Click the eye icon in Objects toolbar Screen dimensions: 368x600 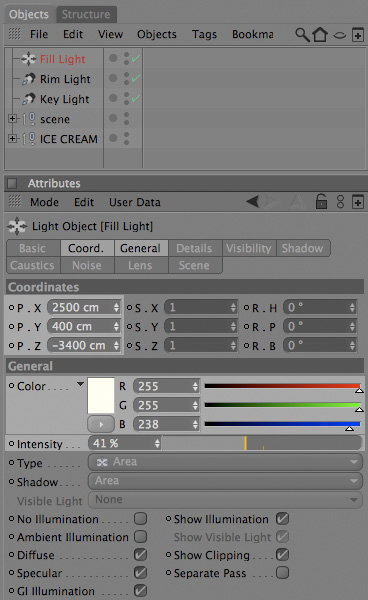point(339,36)
